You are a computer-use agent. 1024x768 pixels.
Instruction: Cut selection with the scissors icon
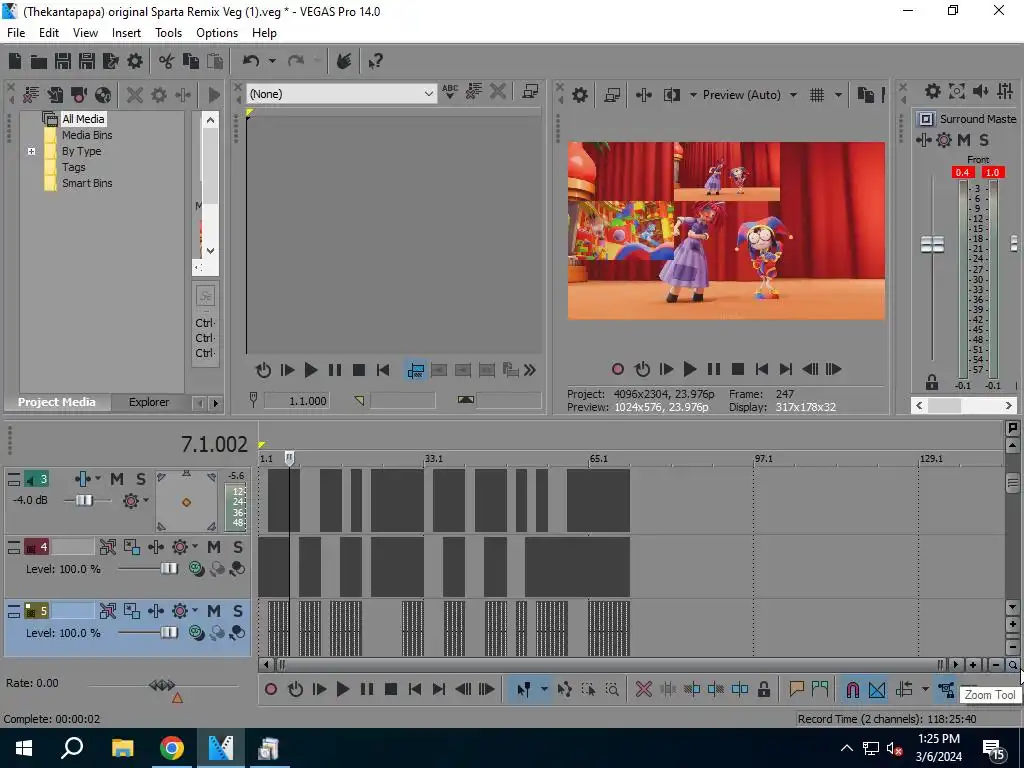(x=167, y=61)
